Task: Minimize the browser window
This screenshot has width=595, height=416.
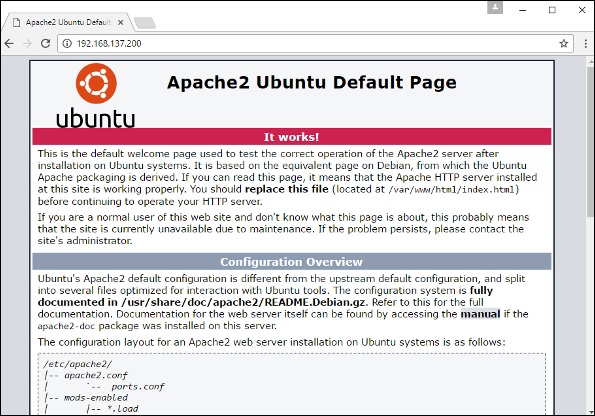Action: tap(523, 10)
